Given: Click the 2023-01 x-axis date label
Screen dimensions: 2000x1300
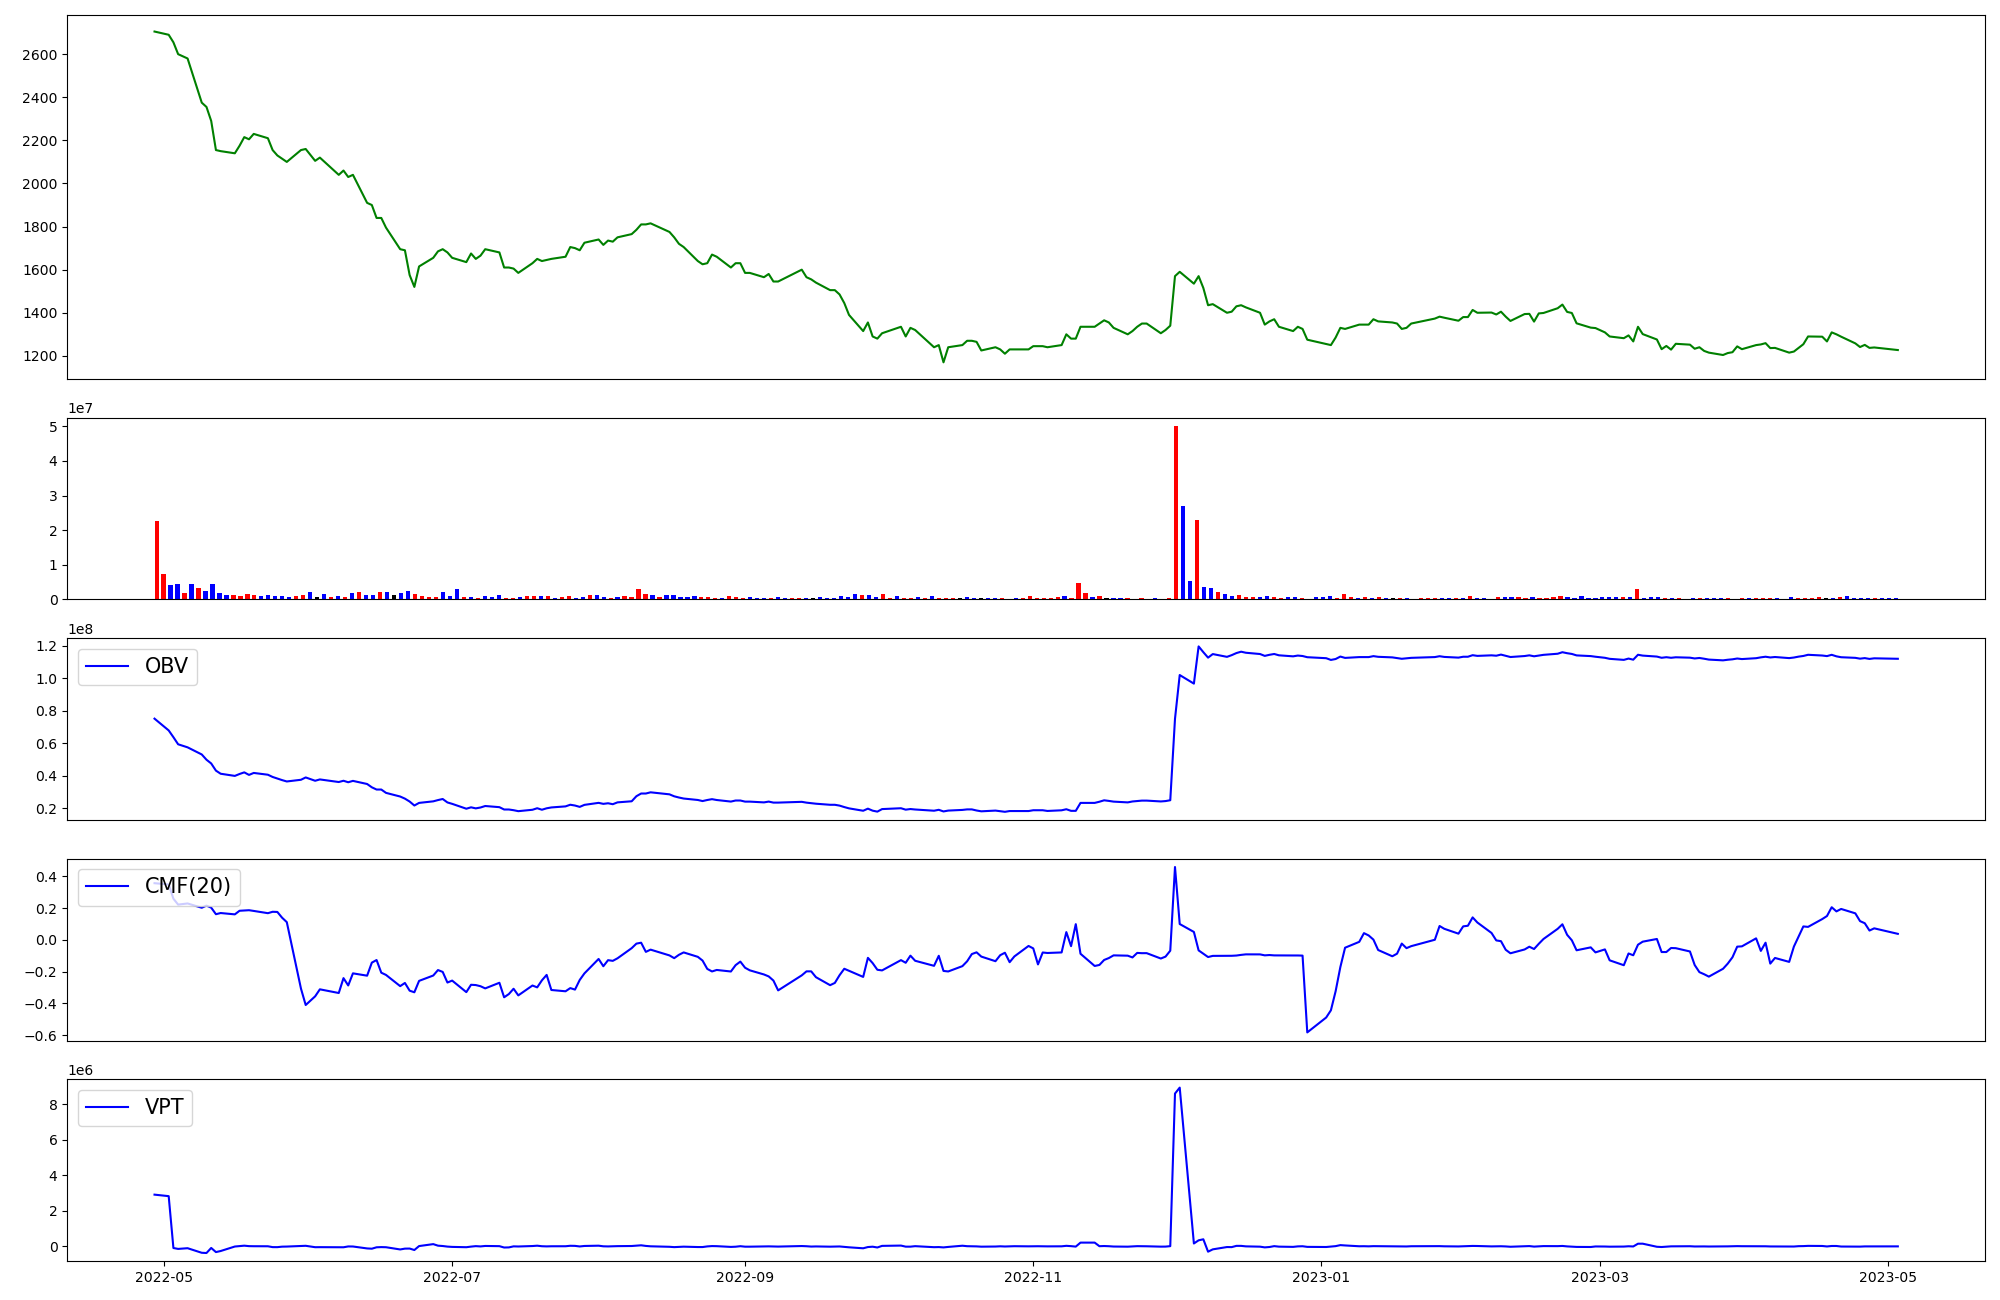Looking at the screenshot, I should pos(1321,1277).
